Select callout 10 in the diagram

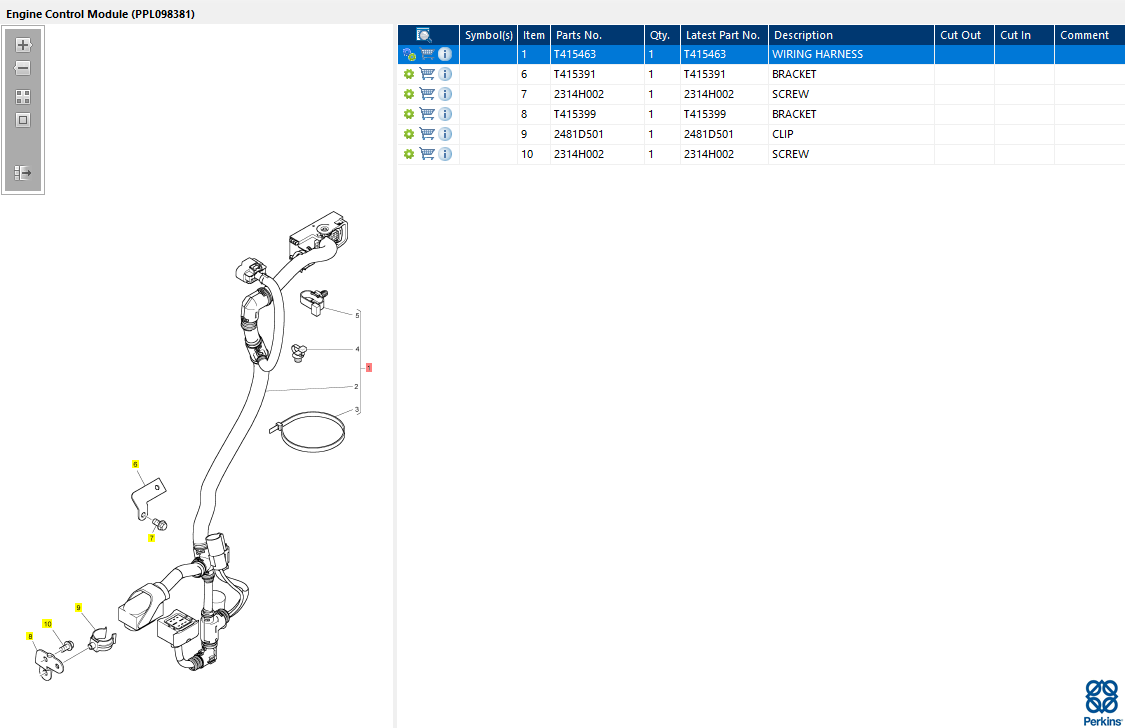pyautogui.click(x=47, y=624)
